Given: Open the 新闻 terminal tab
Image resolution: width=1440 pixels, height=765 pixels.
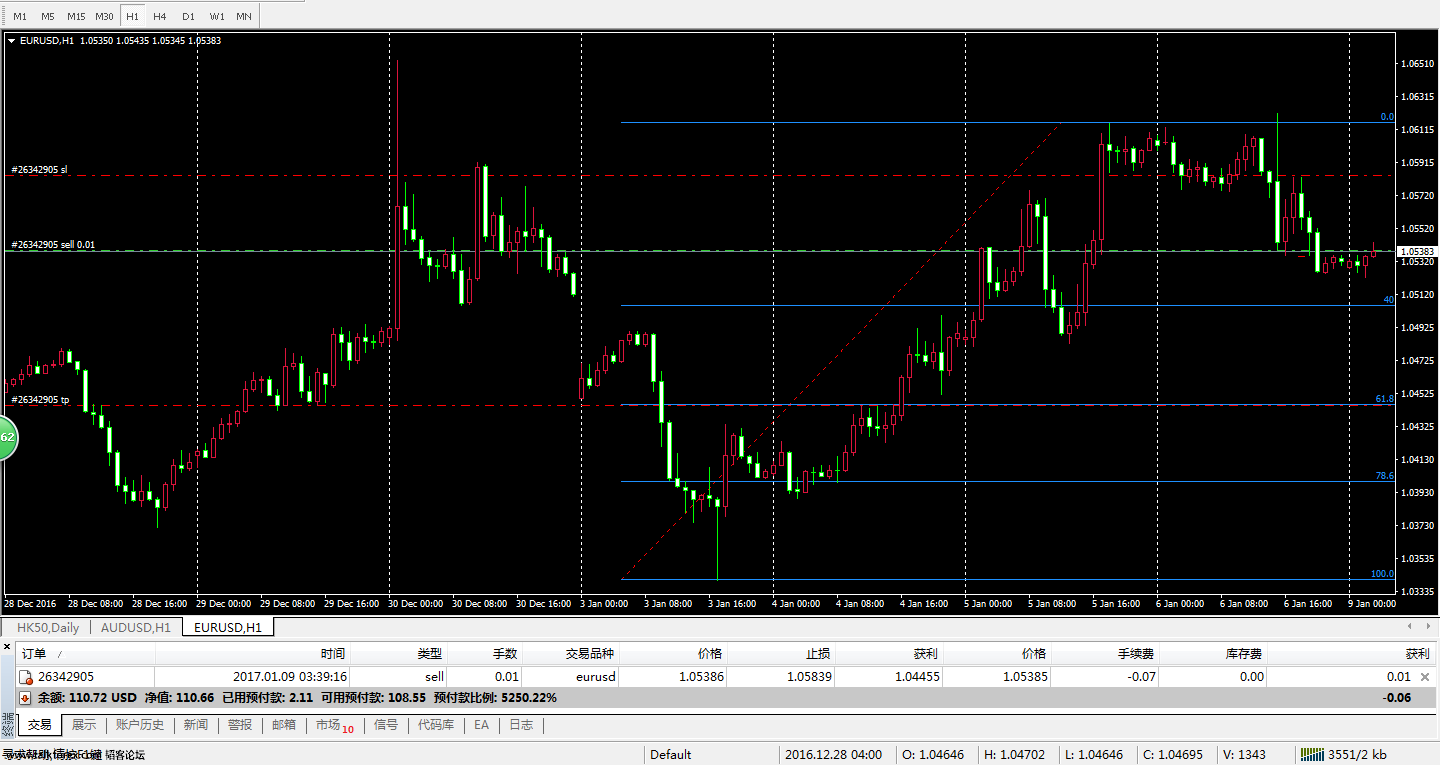Looking at the screenshot, I should tap(196, 725).
